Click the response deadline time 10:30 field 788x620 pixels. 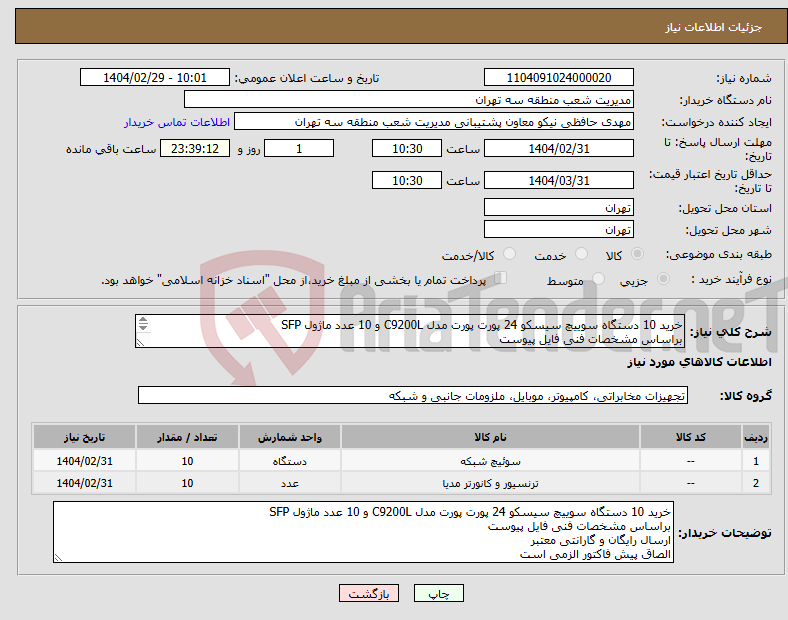click(x=407, y=149)
